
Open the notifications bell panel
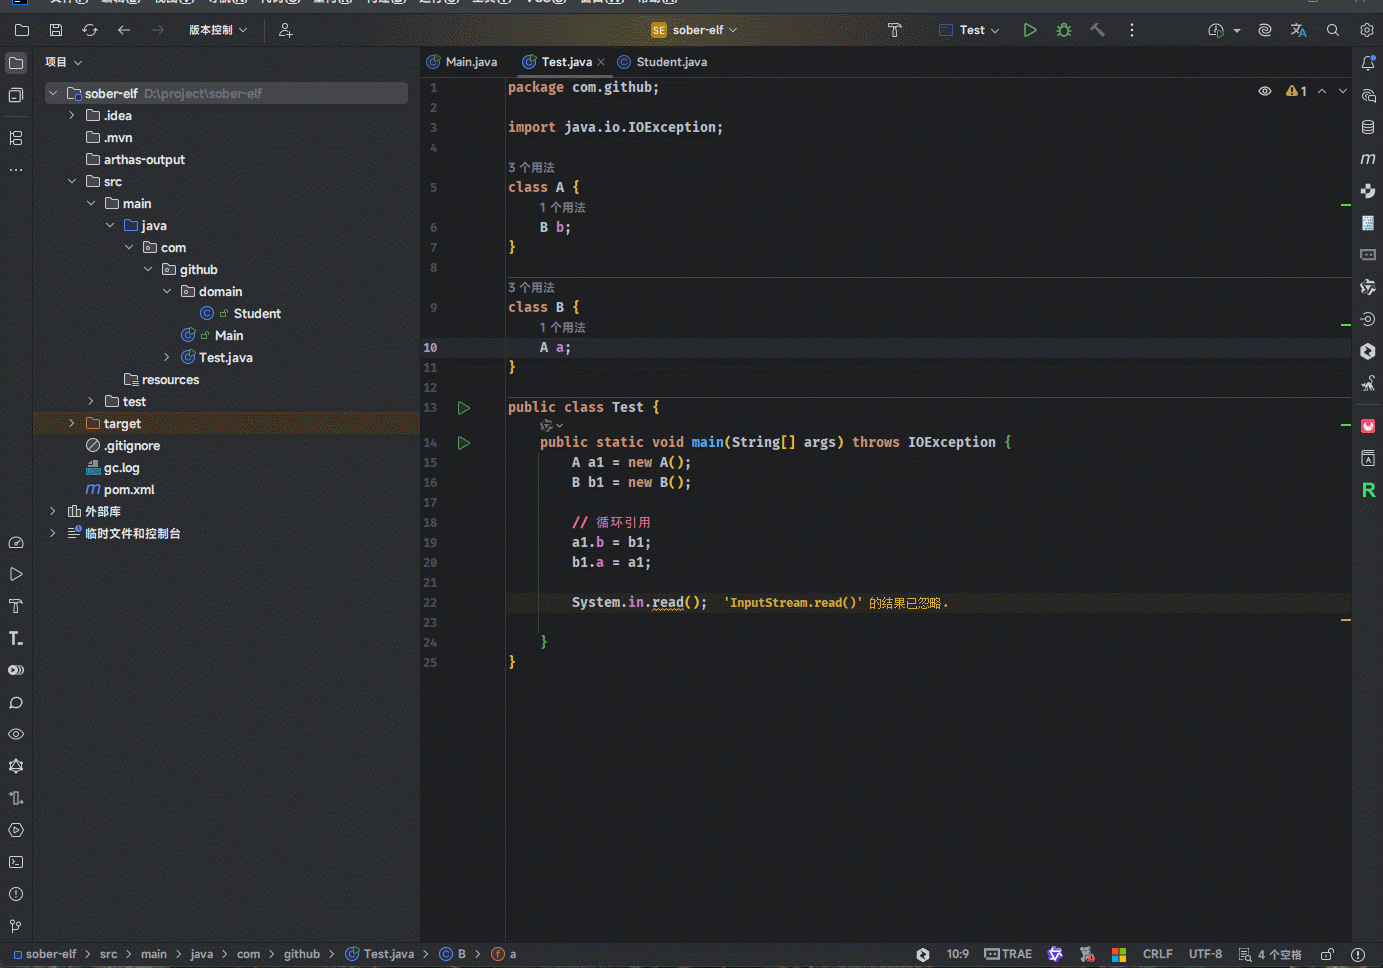point(1368,63)
